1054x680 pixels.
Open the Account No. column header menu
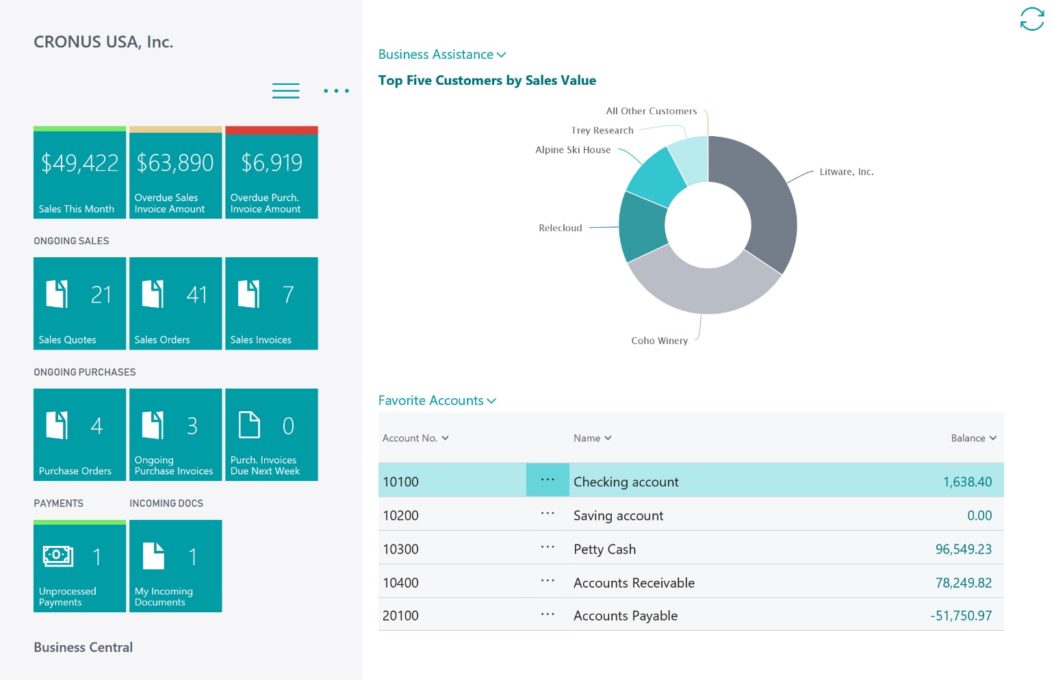point(415,438)
